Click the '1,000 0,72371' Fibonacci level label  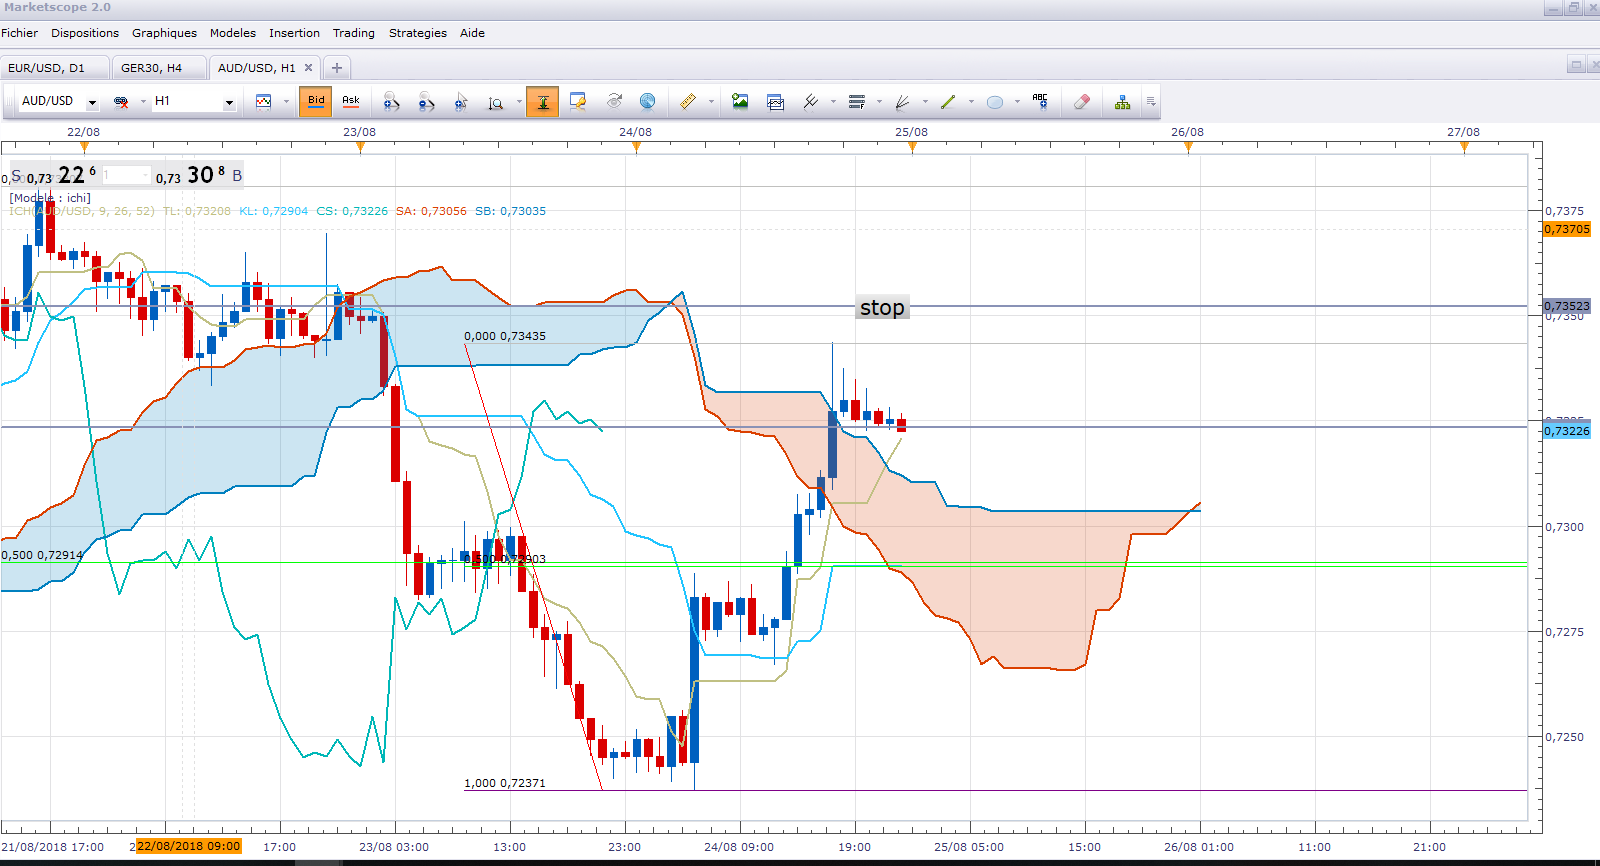point(505,783)
